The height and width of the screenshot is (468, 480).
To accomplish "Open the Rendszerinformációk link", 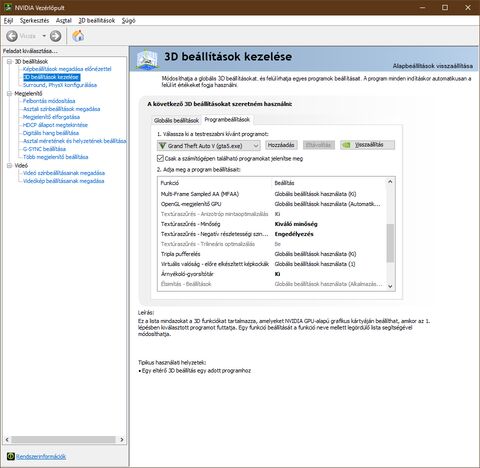I will 41,456.
